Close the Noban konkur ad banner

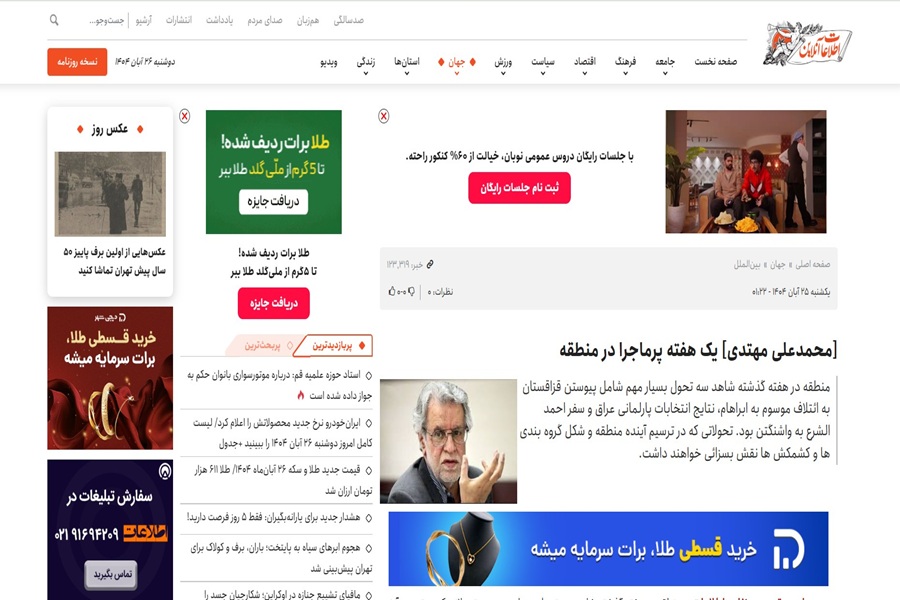tap(383, 116)
